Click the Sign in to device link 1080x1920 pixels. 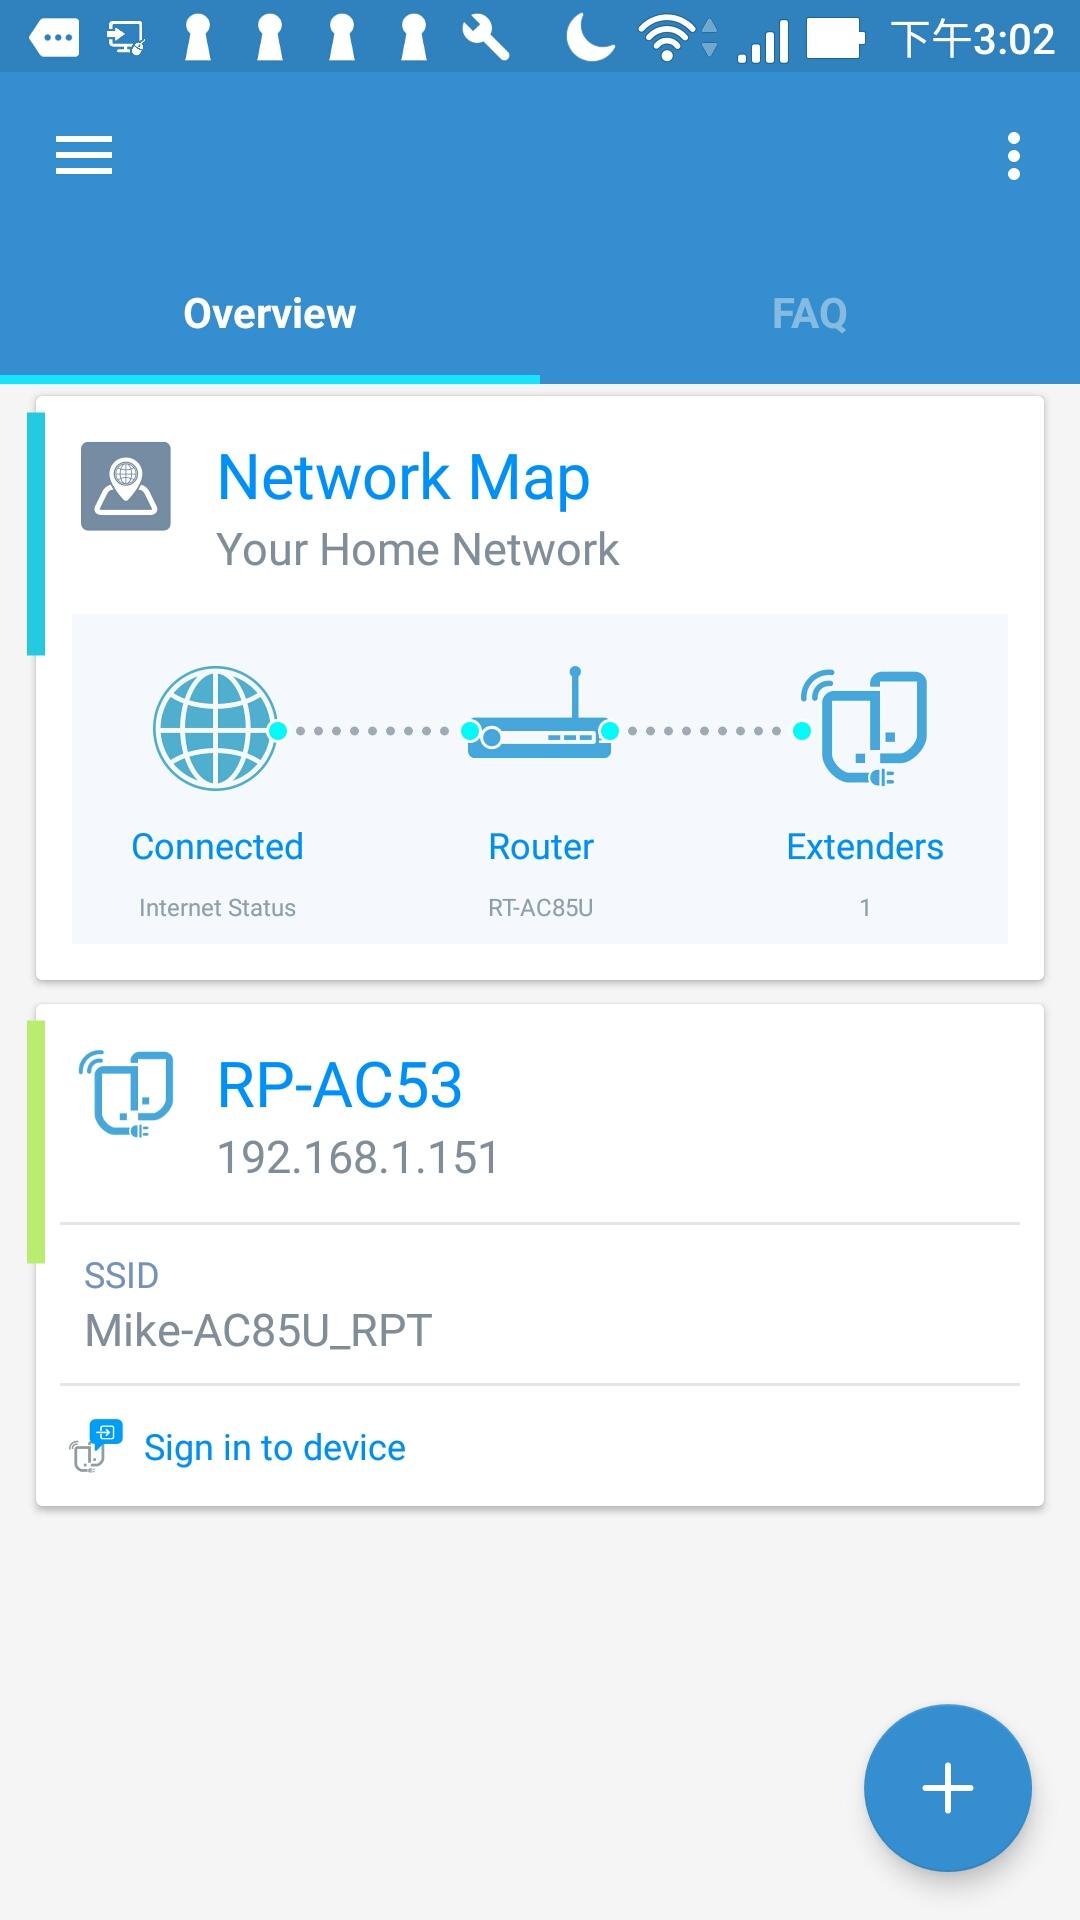[x=275, y=1448]
